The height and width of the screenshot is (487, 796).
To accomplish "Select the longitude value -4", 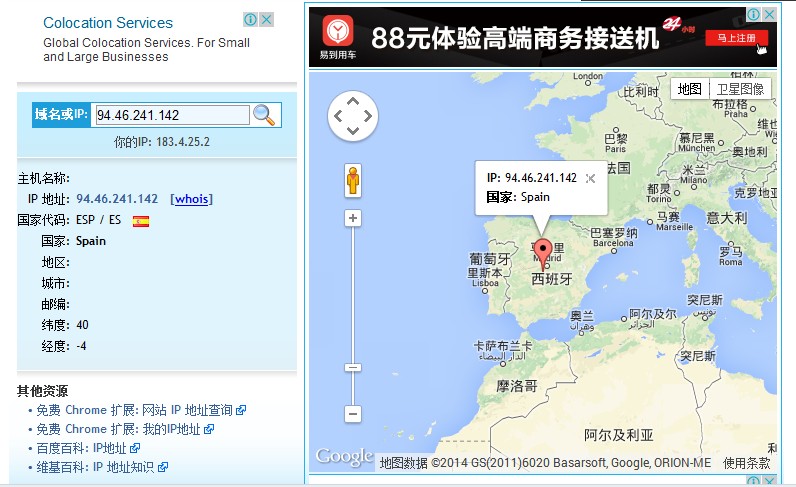I will [81, 346].
